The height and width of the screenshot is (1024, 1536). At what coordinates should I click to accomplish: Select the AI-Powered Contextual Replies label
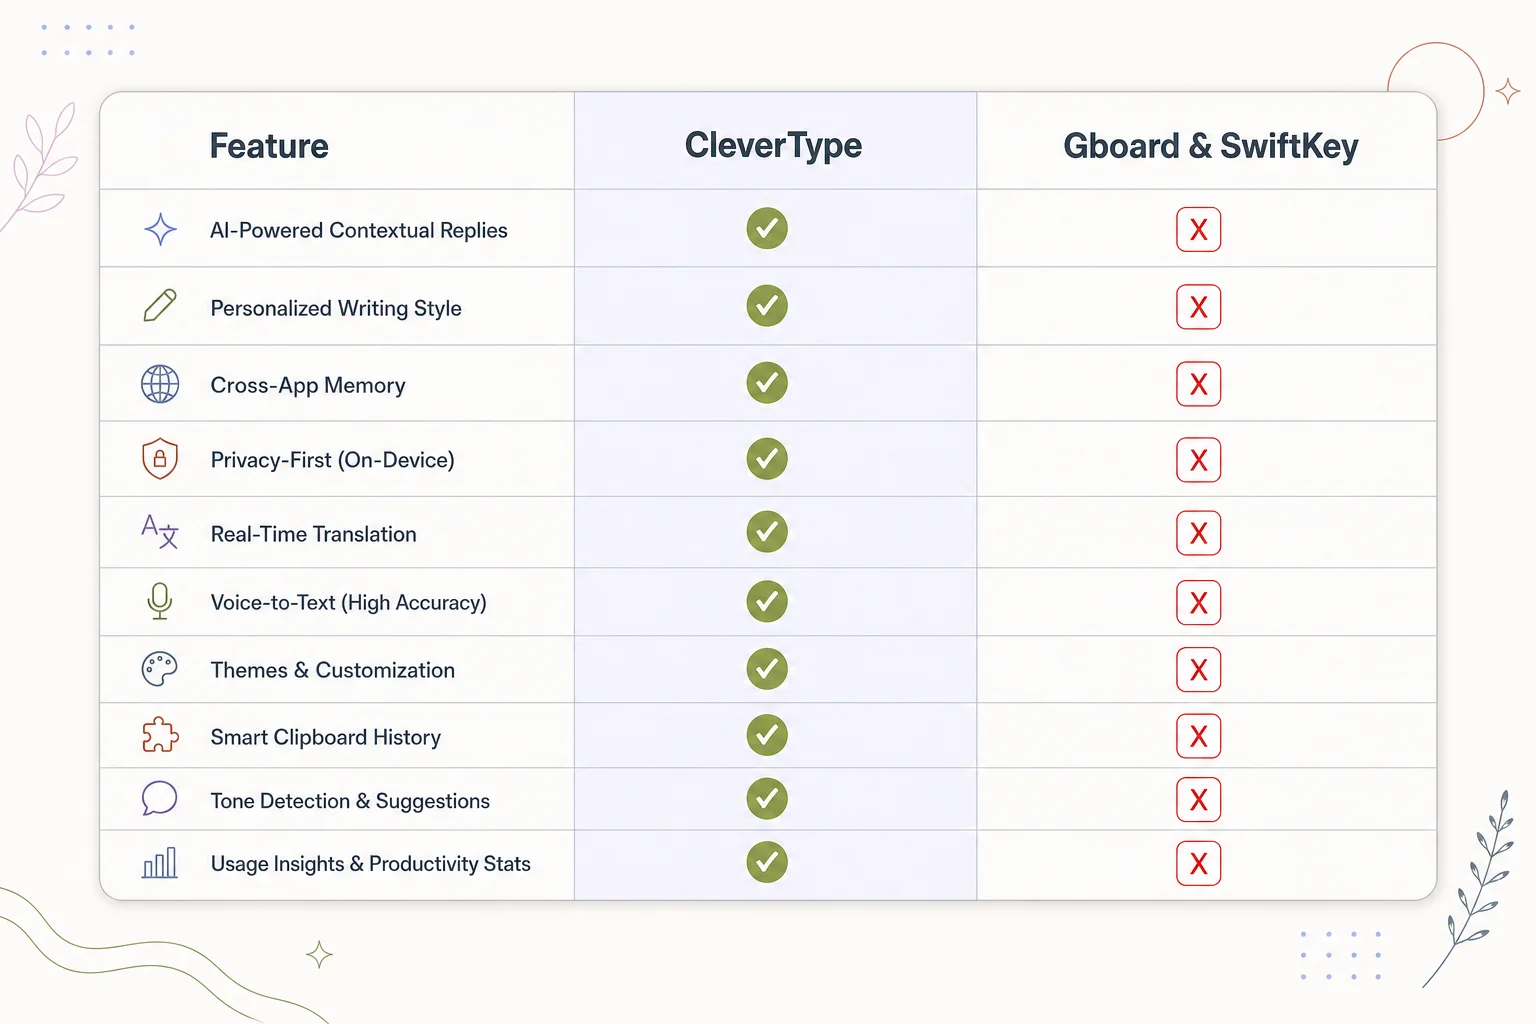(359, 230)
